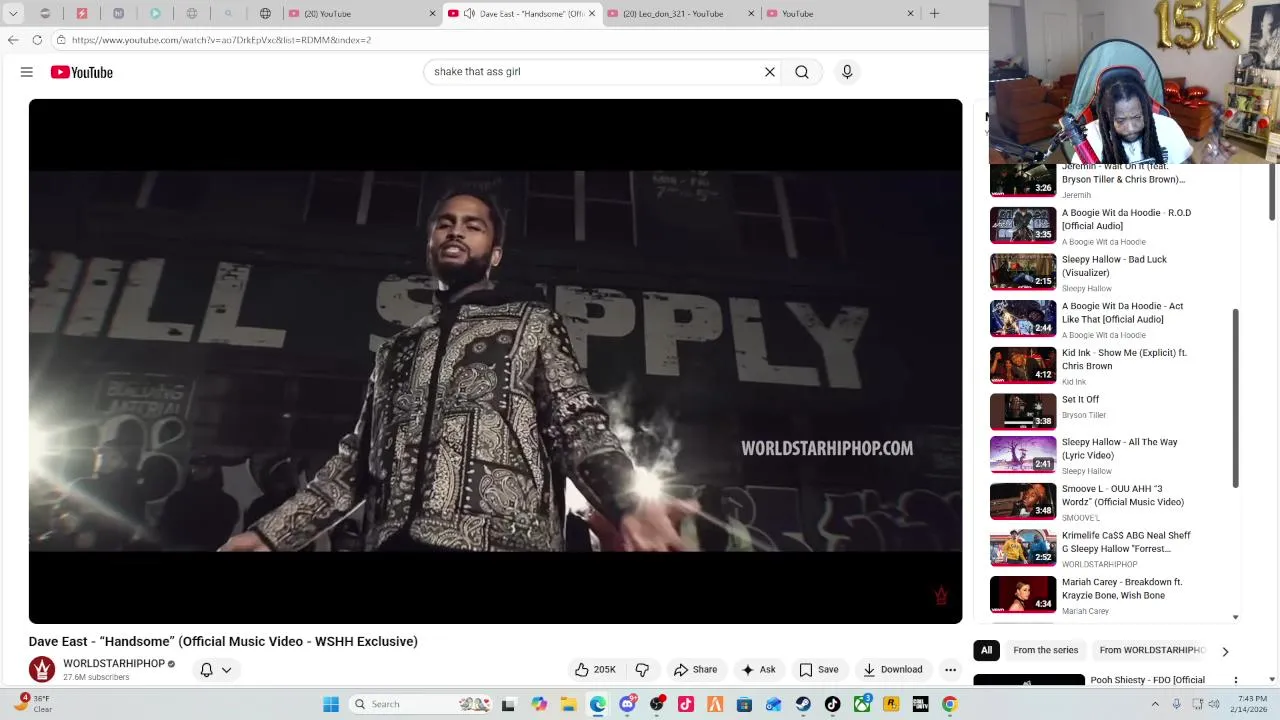Switch to the last 'YouTube' browser tab
1280x720 pixels.
click(x=840, y=14)
